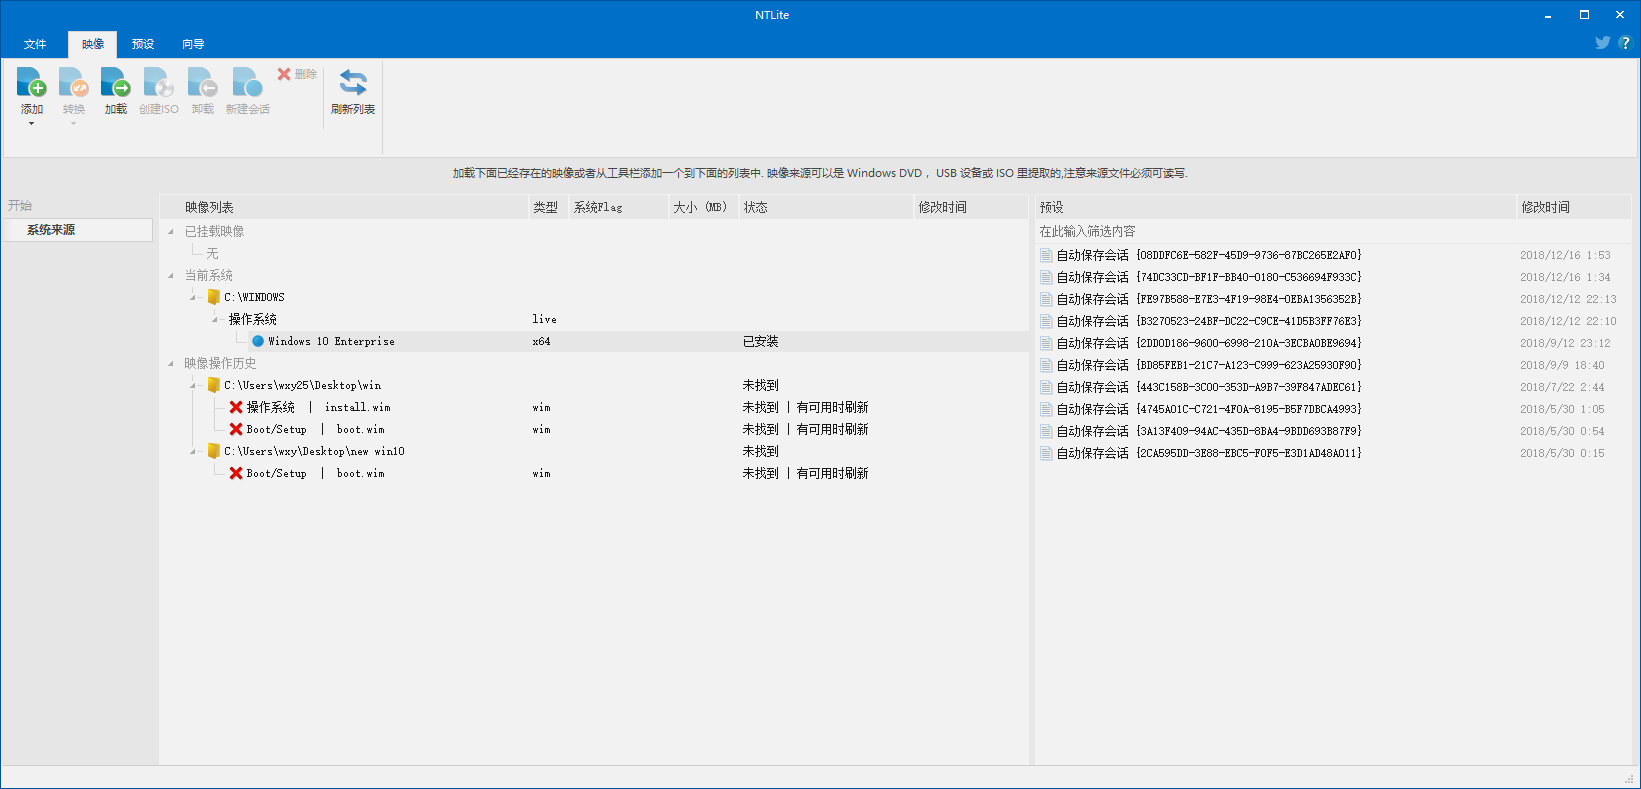Collapse the 操作系统 live node

tap(215, 320)
